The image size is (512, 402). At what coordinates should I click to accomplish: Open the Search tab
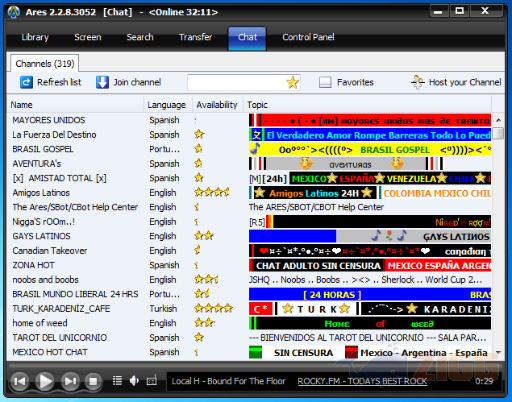pyautogui.click(x=140, y=37)
